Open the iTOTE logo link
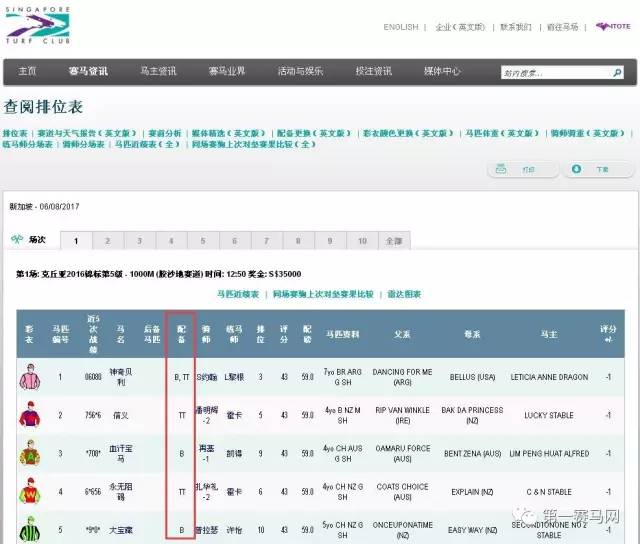The image size is (640, 544). (612, 27)
